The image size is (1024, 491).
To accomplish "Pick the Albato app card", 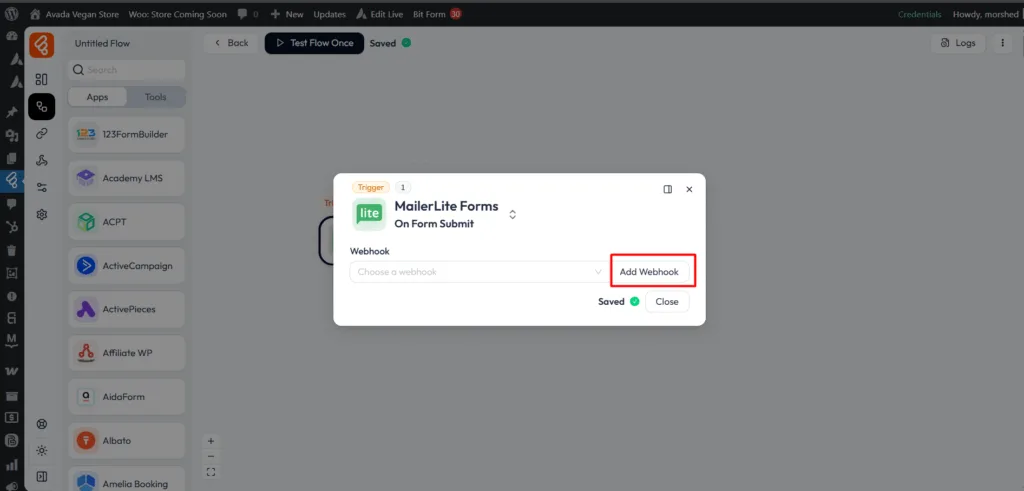I will coord(127,441).
